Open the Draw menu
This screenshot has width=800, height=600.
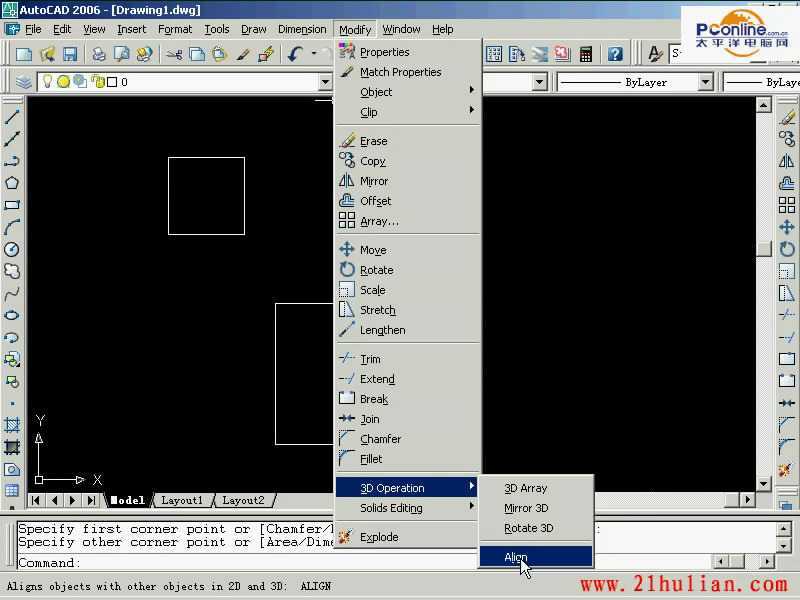(254, 30)
